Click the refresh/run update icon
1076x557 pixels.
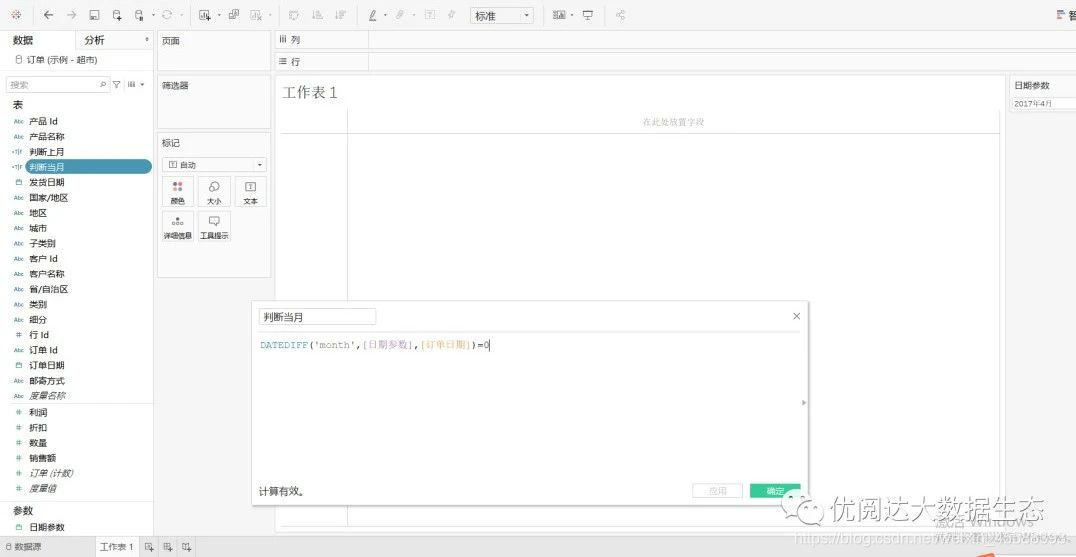point(166,14)
